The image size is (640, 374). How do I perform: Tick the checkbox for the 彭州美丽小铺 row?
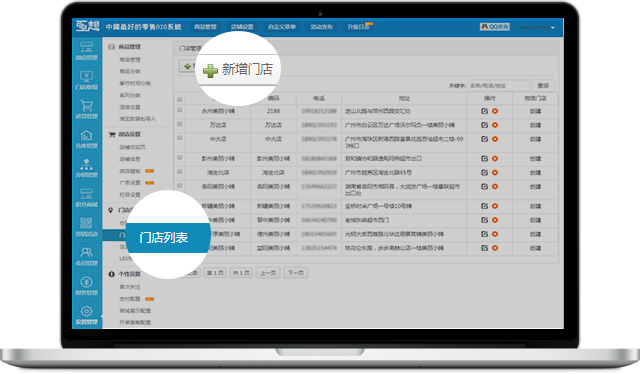[180, 157]
